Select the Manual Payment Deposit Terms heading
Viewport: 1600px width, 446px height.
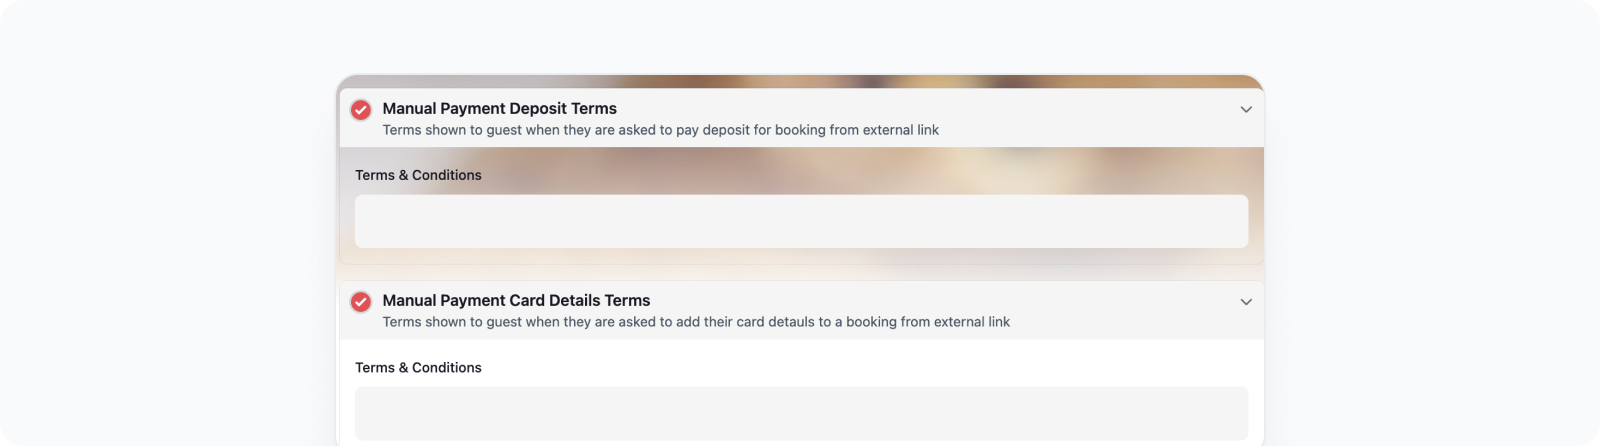click(499, 108)
